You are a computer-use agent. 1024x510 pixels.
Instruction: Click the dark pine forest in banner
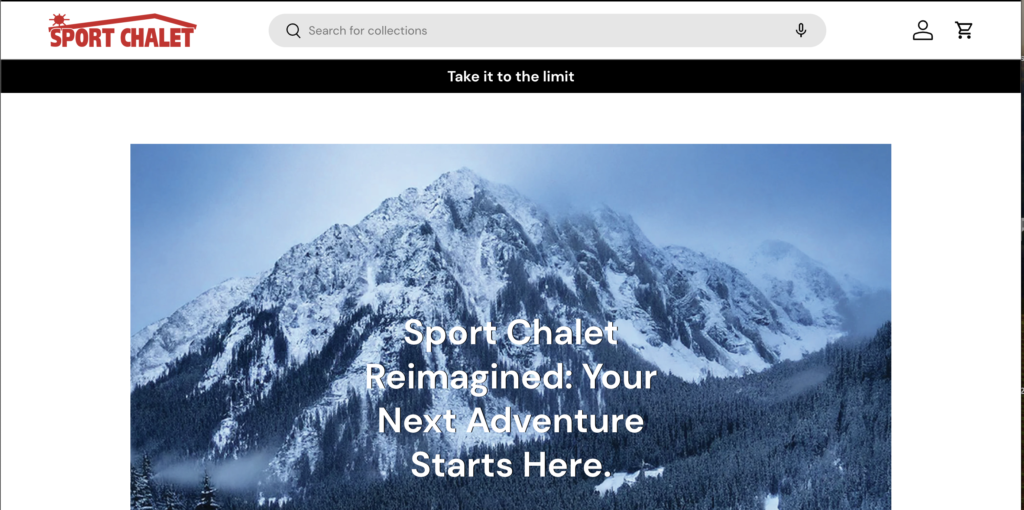[784, 431]
